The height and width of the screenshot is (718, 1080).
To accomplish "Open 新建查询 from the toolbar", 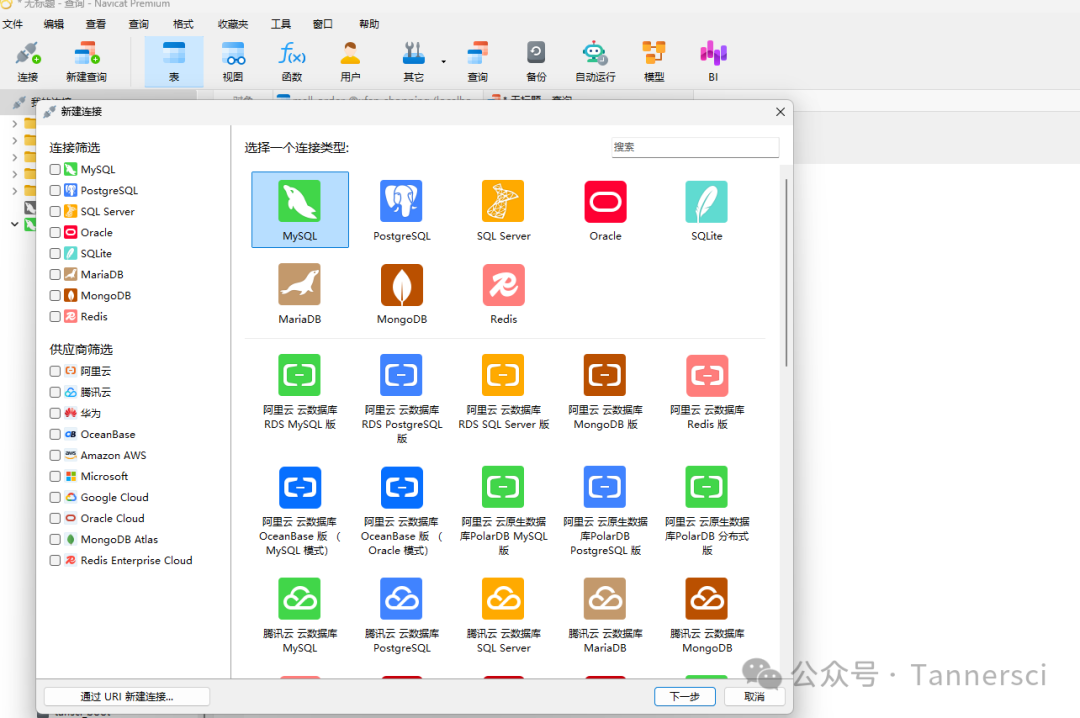I will click(x=86, y=61).
